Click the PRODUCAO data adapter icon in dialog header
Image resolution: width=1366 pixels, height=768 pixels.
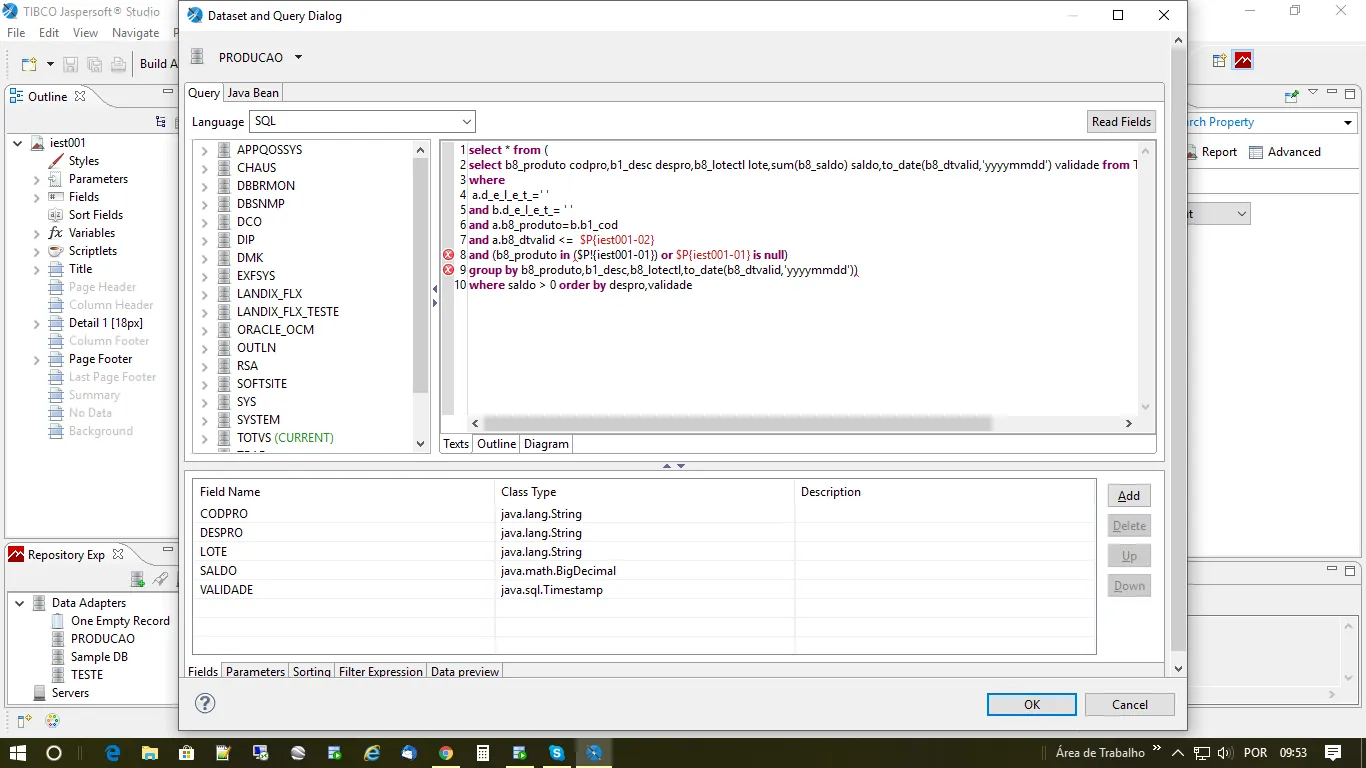click(197, 57)
